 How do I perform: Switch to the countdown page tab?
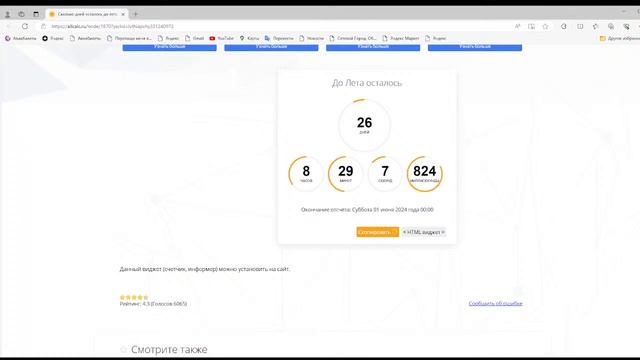(87, 14)
